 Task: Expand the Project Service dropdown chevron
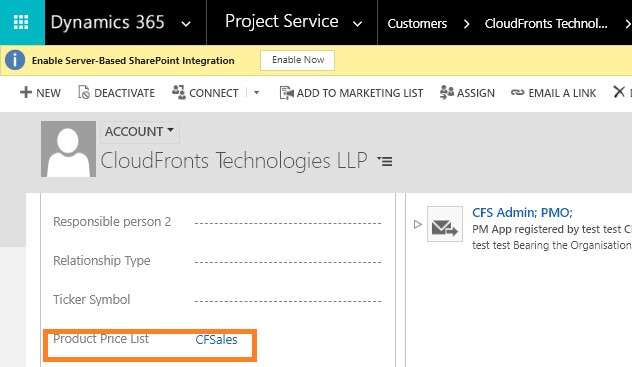pos(357,24)
